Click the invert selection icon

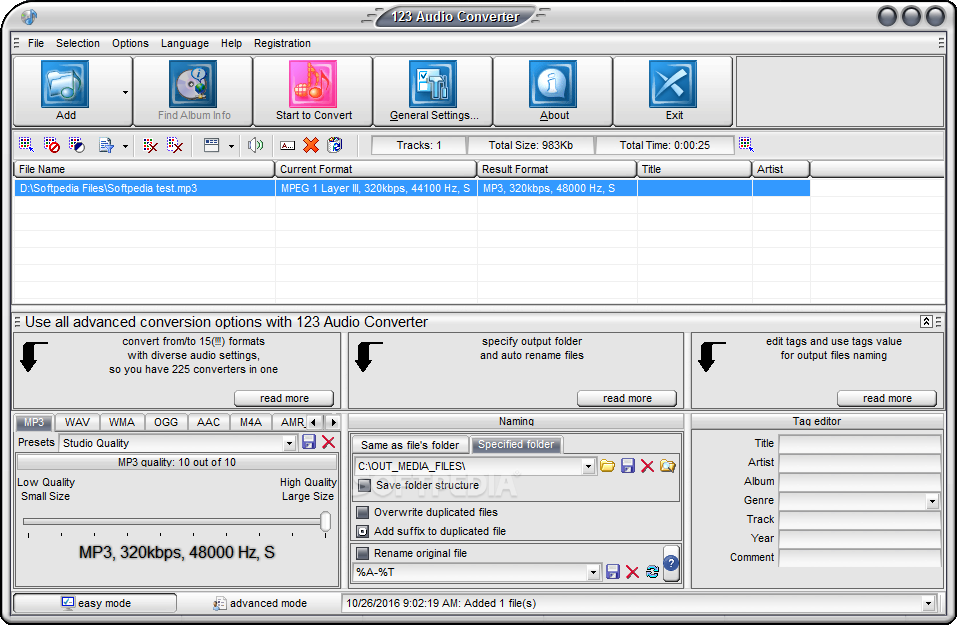click(76, 145)
